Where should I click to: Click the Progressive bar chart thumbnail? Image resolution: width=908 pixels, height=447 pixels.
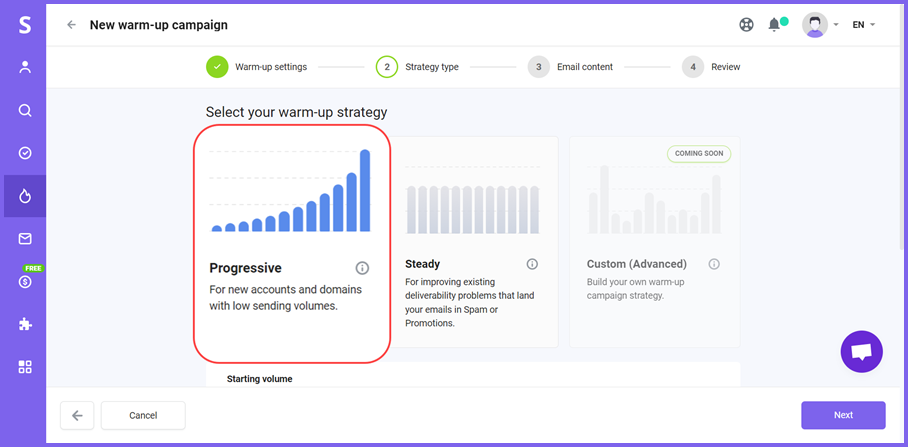291,191
